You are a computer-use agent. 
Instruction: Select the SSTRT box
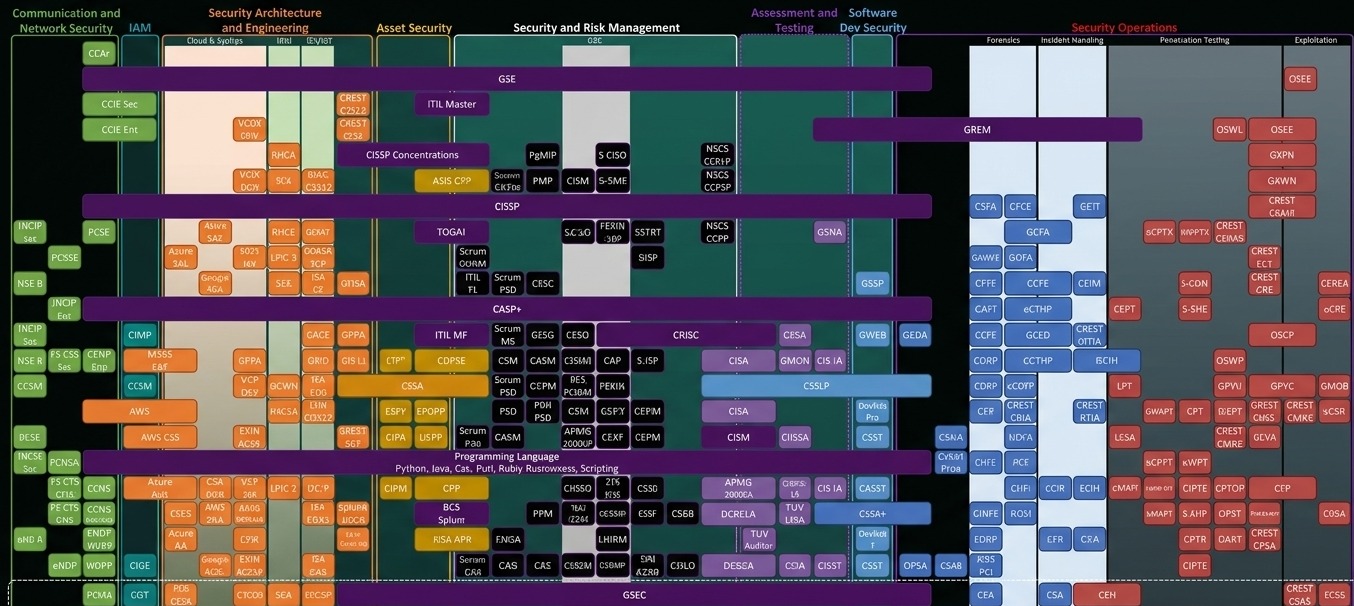coord(648,232)
